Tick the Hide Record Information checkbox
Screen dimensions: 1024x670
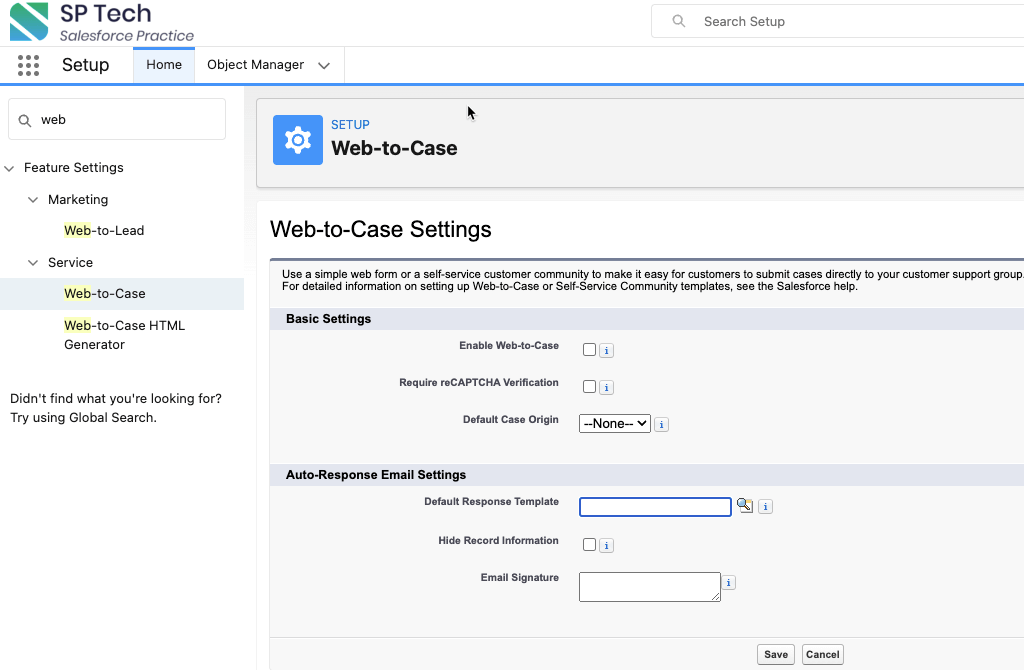click(589, 545)
